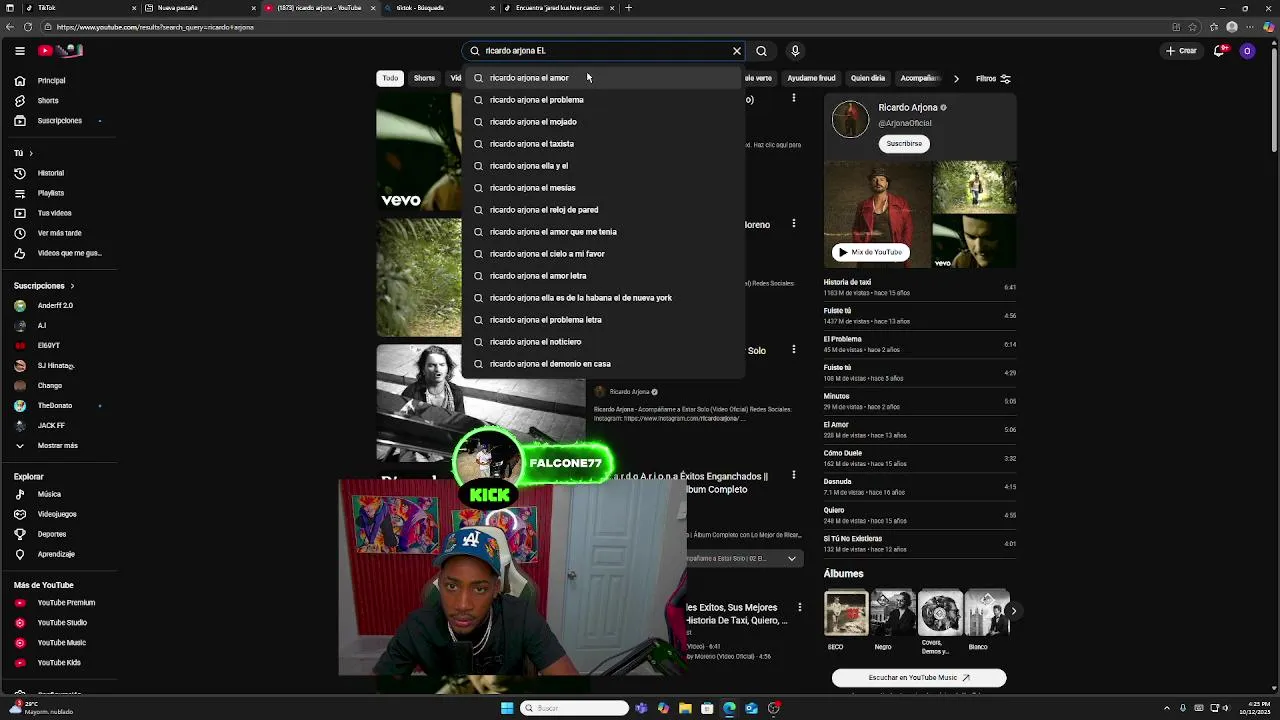Open Escuchar en YouTube Music button
Viewport: 1280px width, 720px height.
919,678
